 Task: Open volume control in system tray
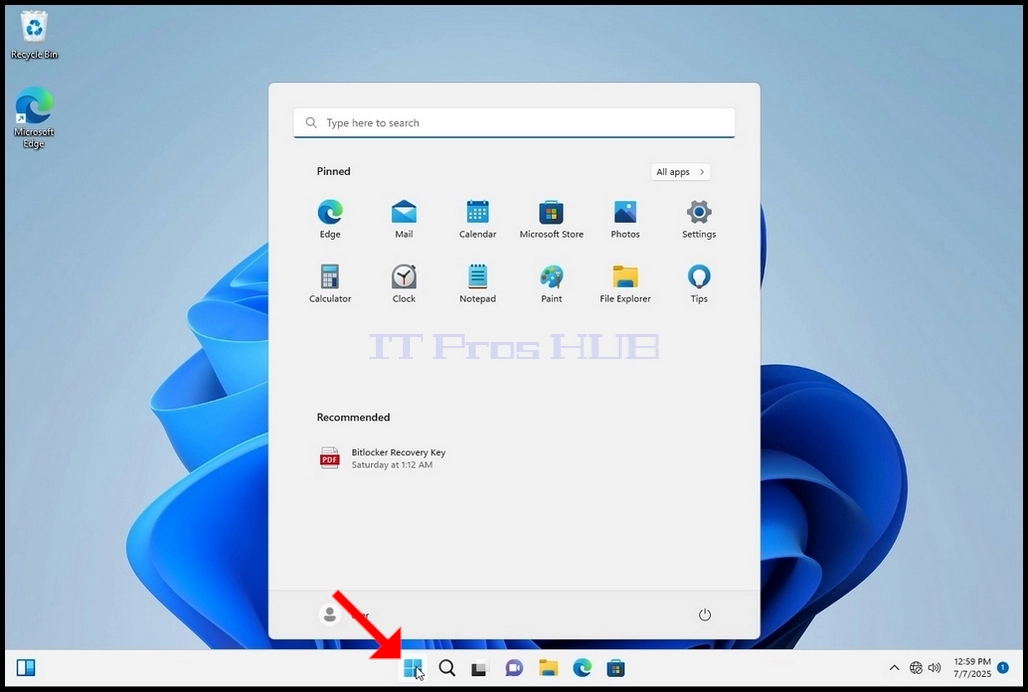click(x=935, y=668)
